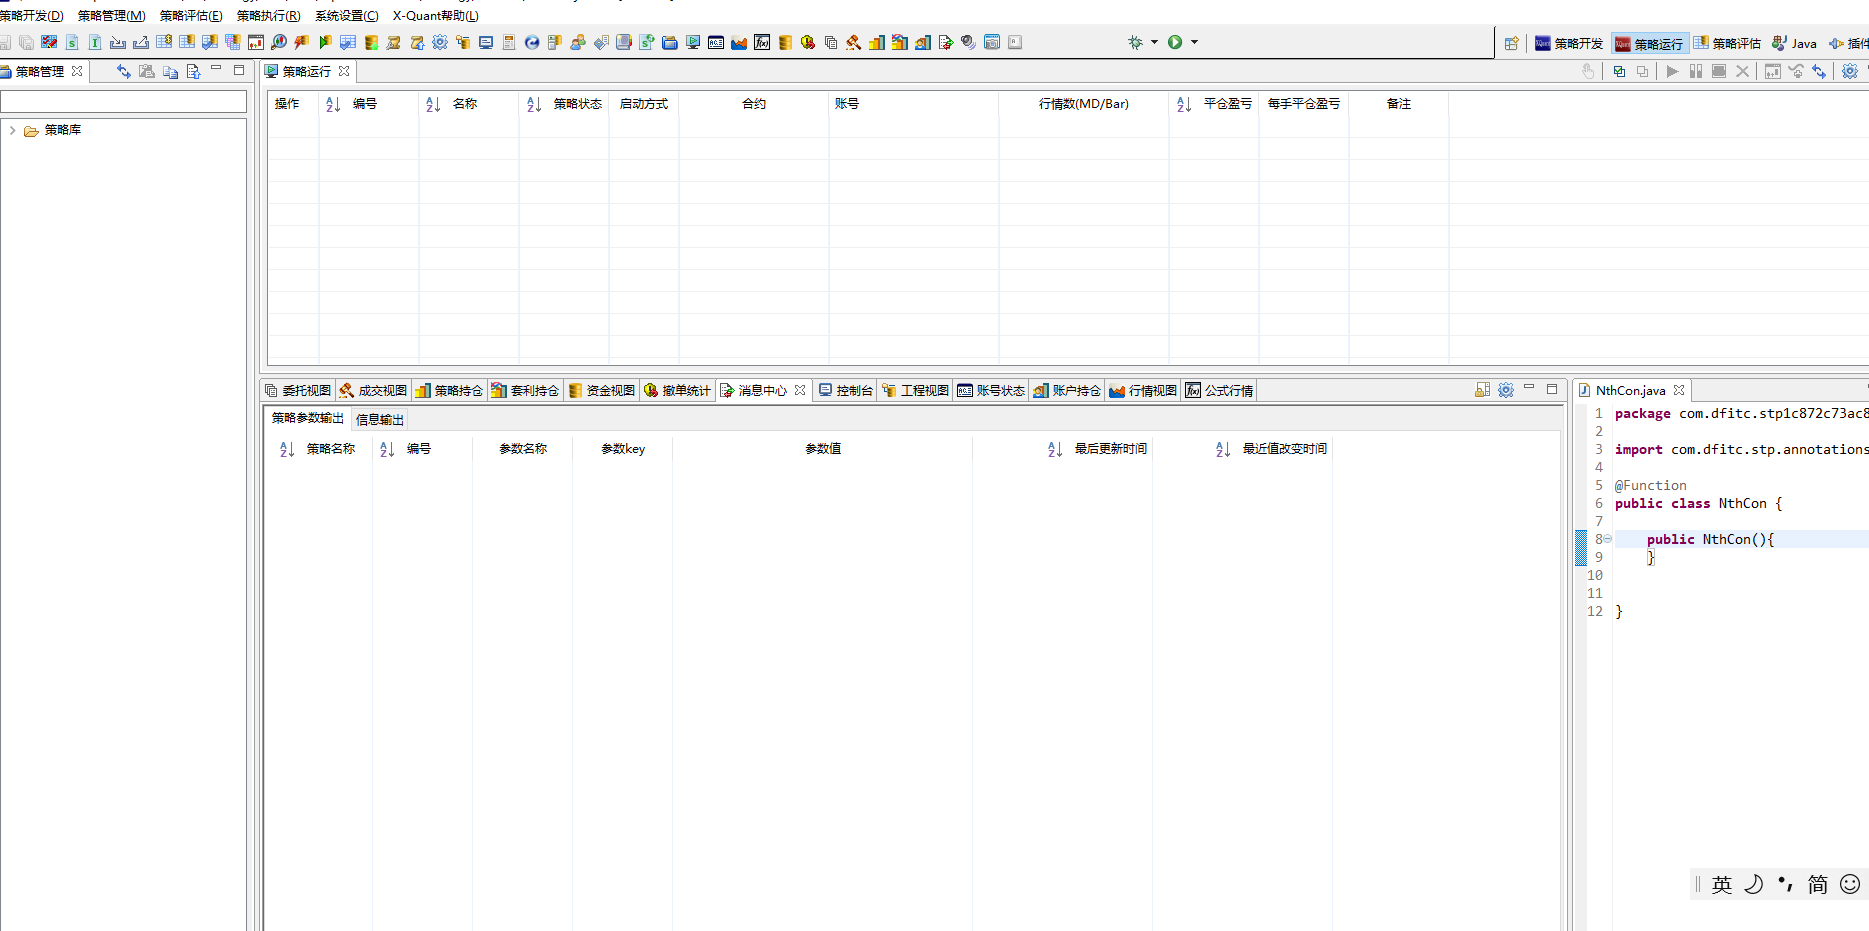Switch to 策略开发 perspective
The image size is (1869, 931).
click(x=1569, y=44)
